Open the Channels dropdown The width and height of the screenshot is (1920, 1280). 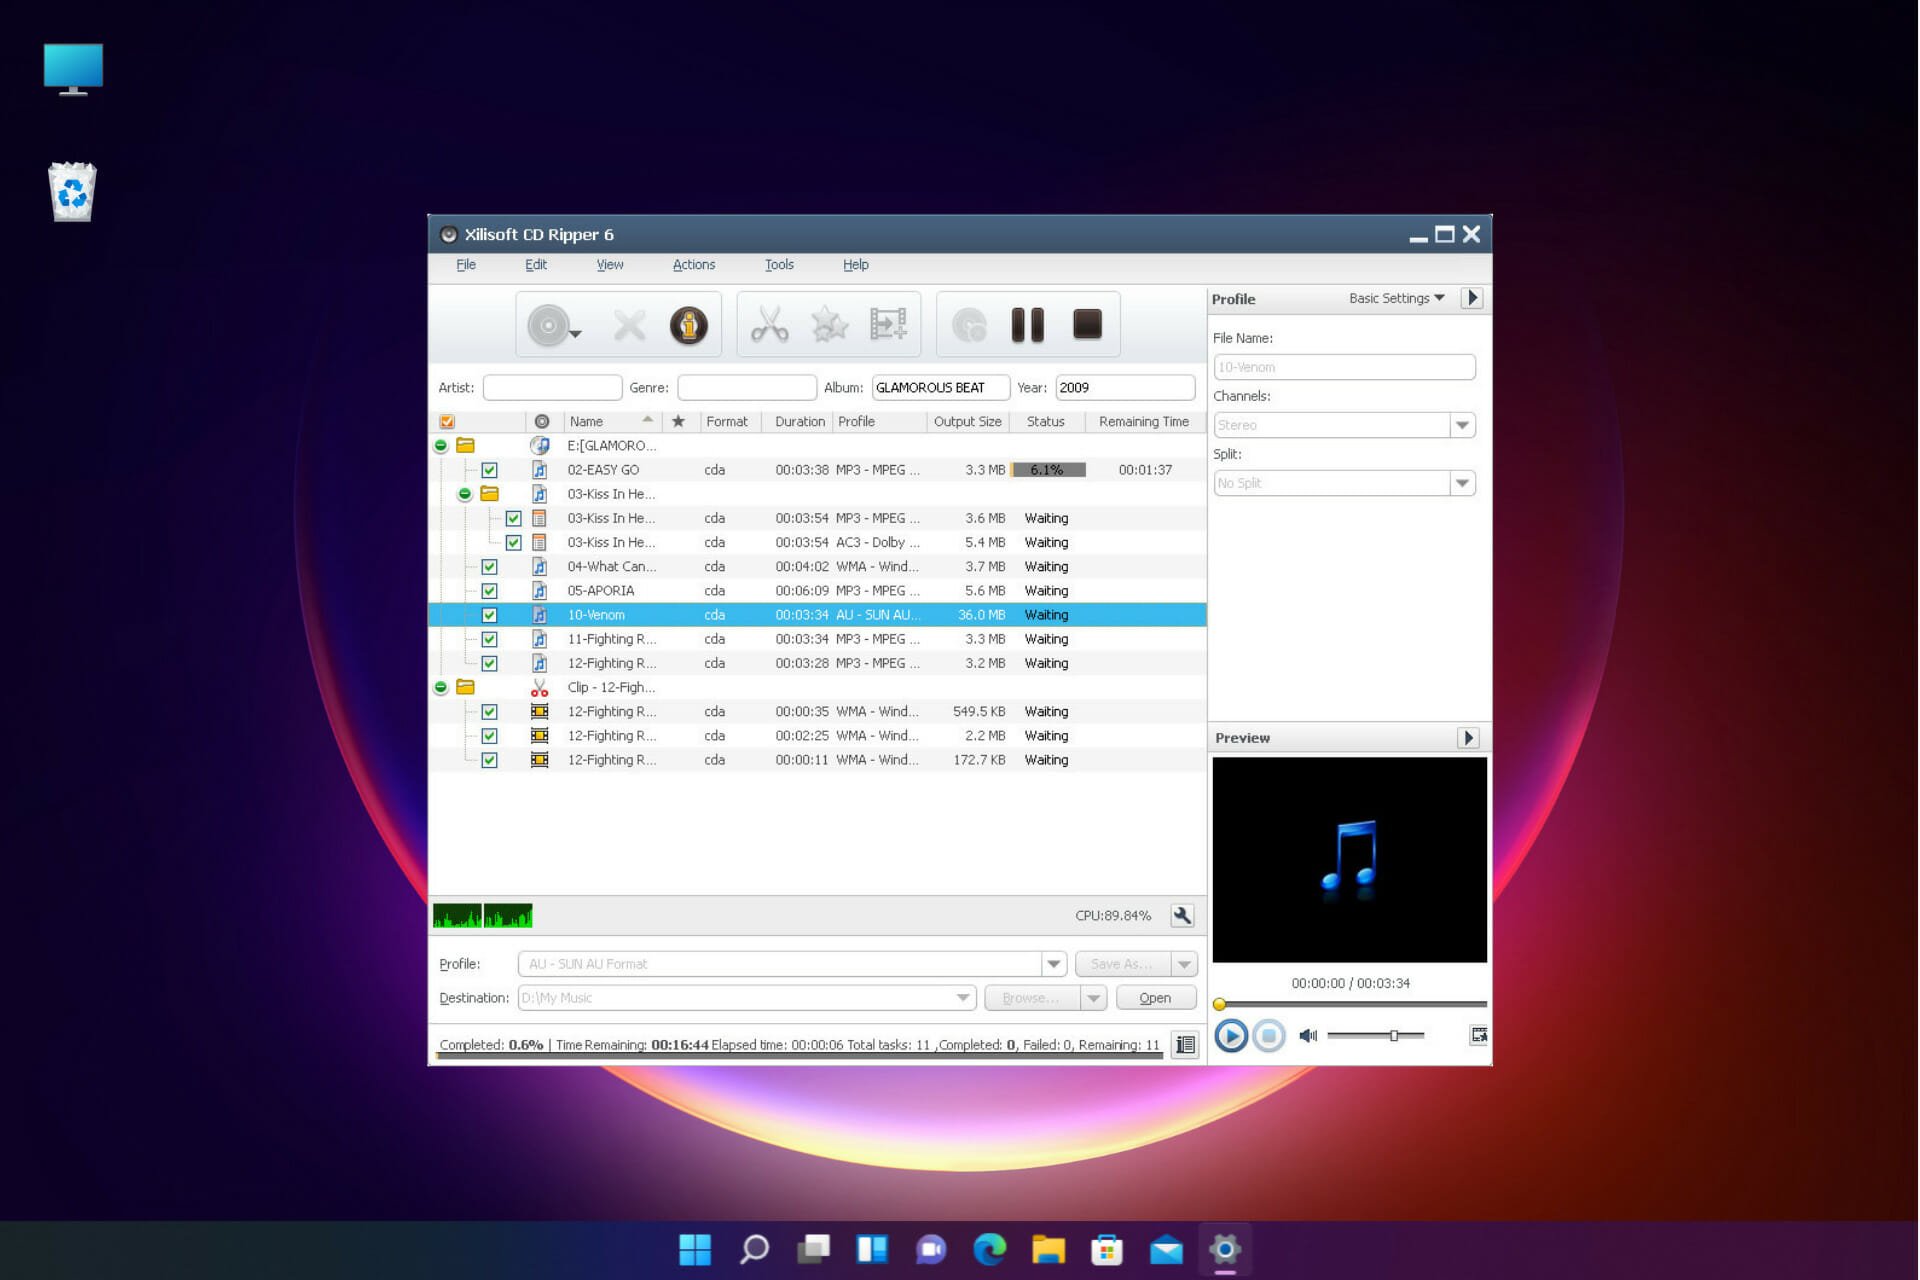coord(1462,425)
